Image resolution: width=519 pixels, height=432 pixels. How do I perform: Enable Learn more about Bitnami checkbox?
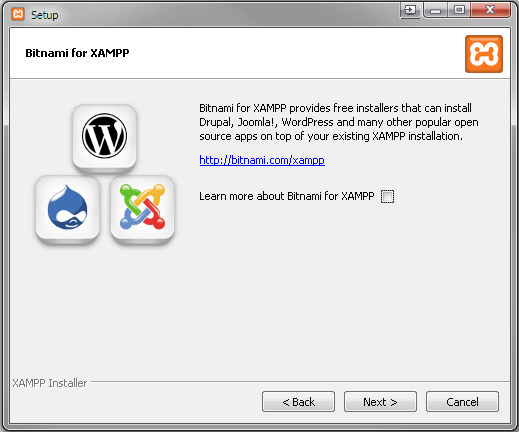click(387, 196)
